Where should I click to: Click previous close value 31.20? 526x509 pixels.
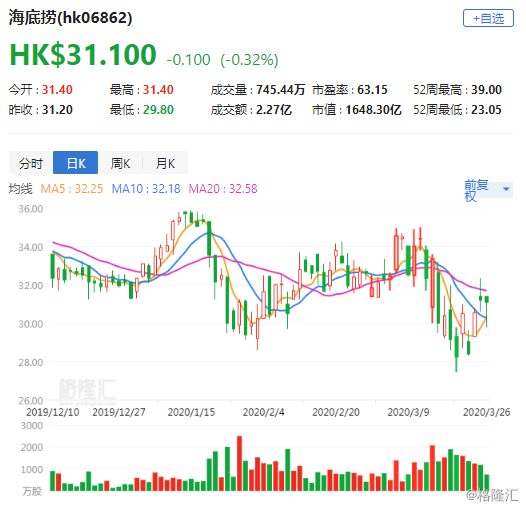(57, 110)
